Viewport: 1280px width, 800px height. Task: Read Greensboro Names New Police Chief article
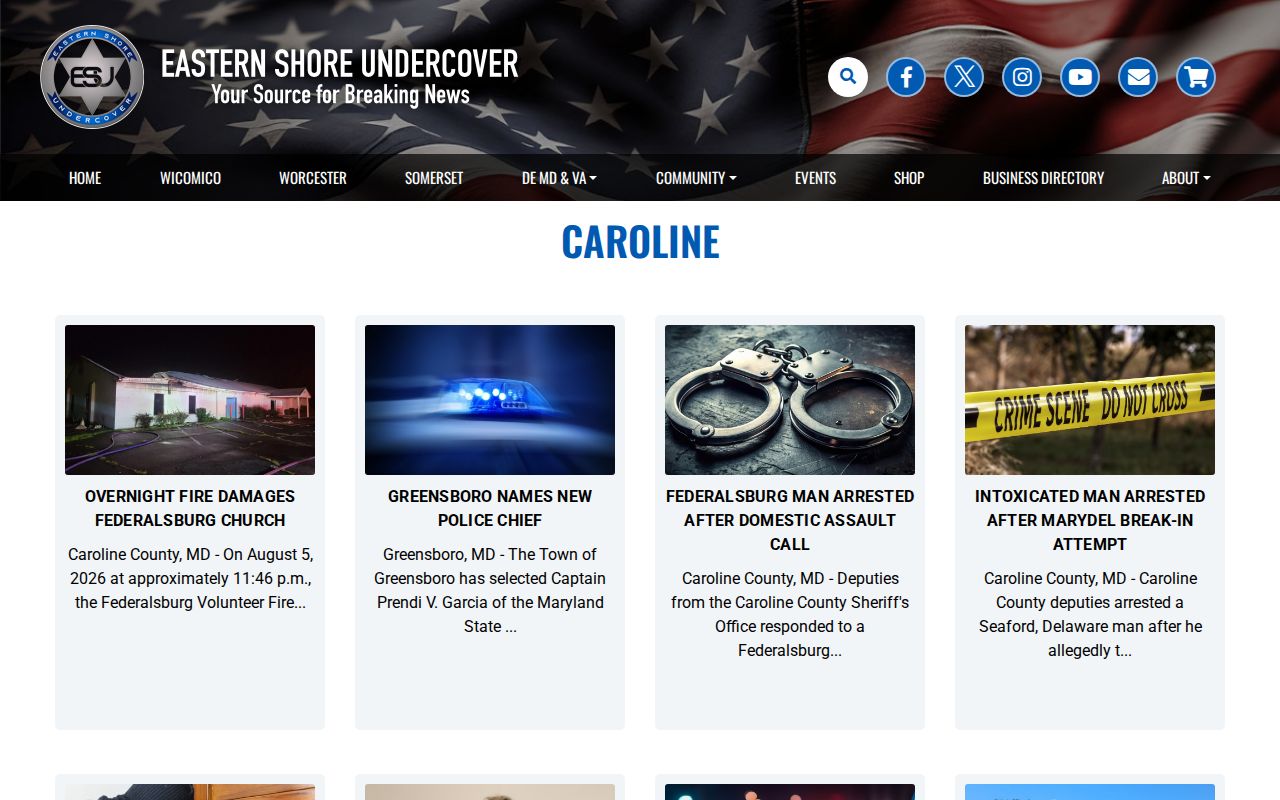click(490, 508)
